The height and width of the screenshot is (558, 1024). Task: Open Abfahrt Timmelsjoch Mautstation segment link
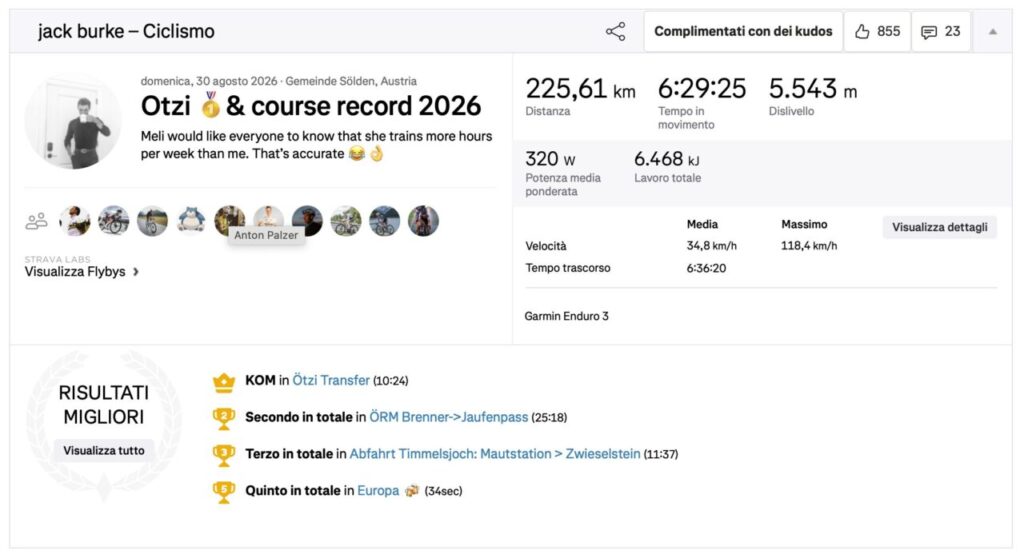[495, 453]
